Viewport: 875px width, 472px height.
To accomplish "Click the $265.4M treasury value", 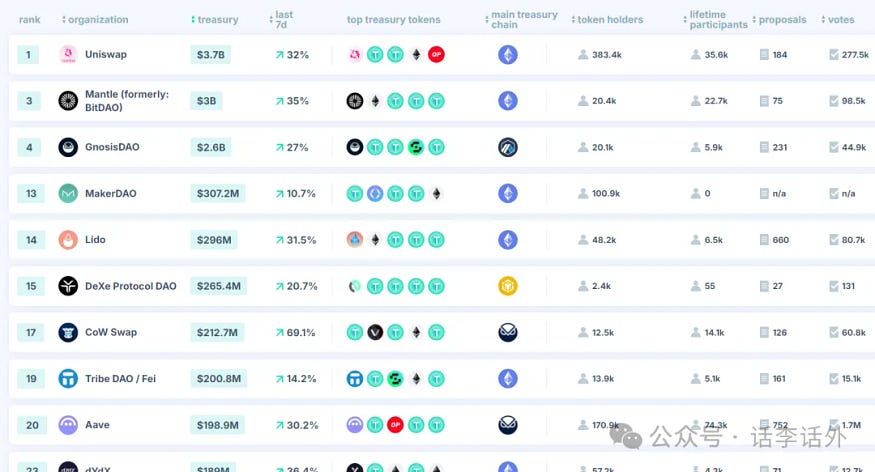I will click(219, 286).
